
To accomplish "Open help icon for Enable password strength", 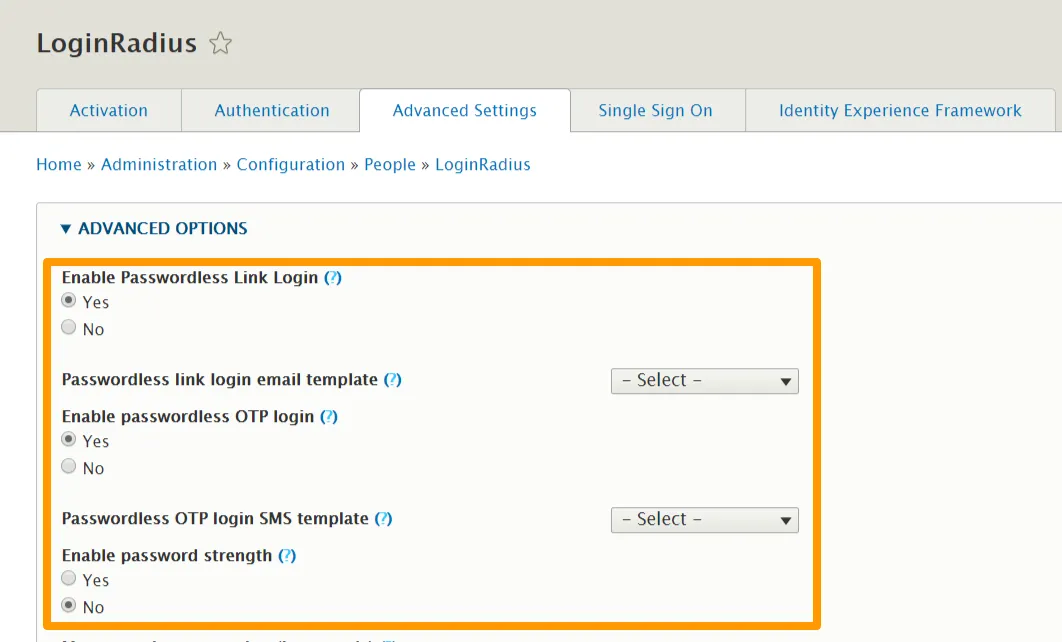I will tap(287, 556).
